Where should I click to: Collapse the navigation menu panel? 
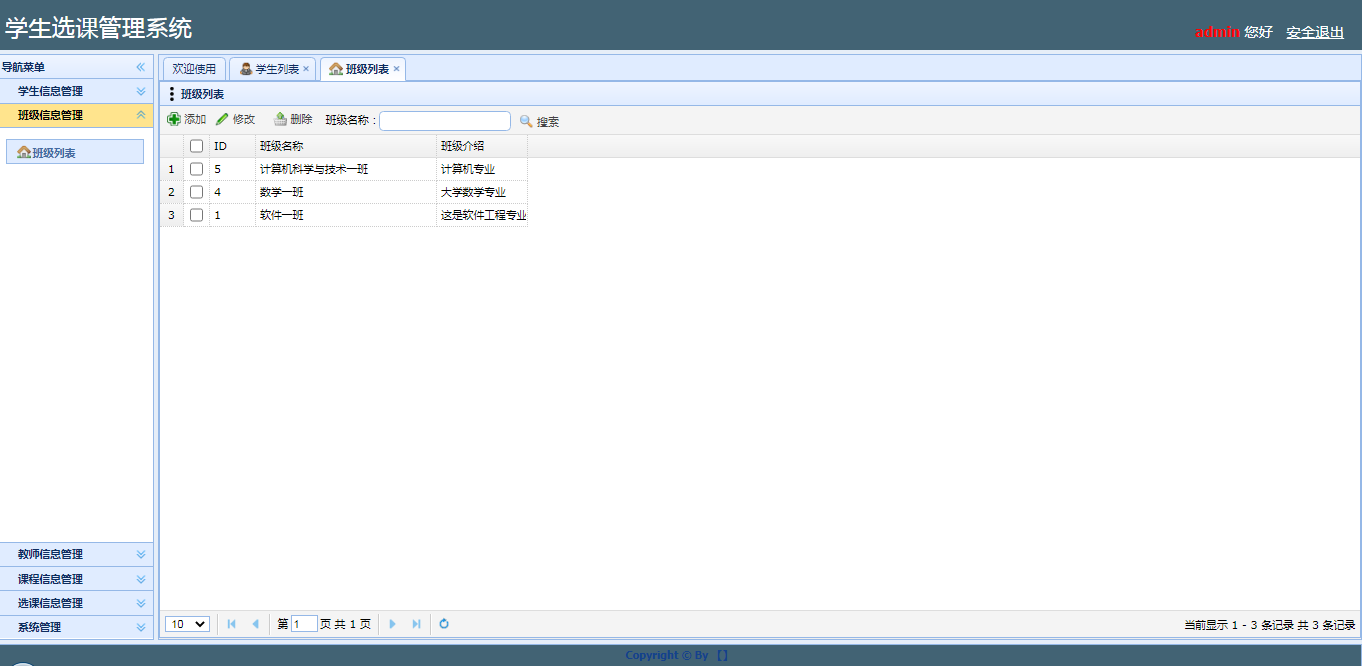(141, 67)
